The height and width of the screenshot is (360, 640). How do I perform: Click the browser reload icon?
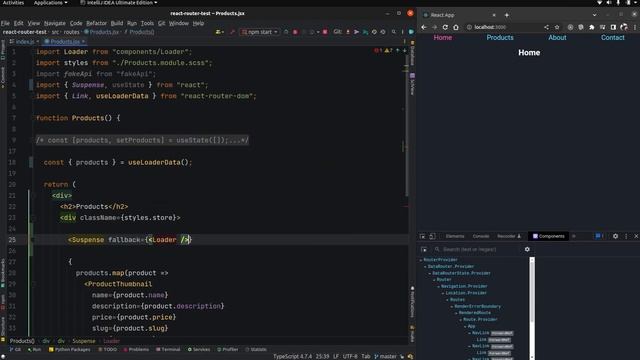pos(445,27)
